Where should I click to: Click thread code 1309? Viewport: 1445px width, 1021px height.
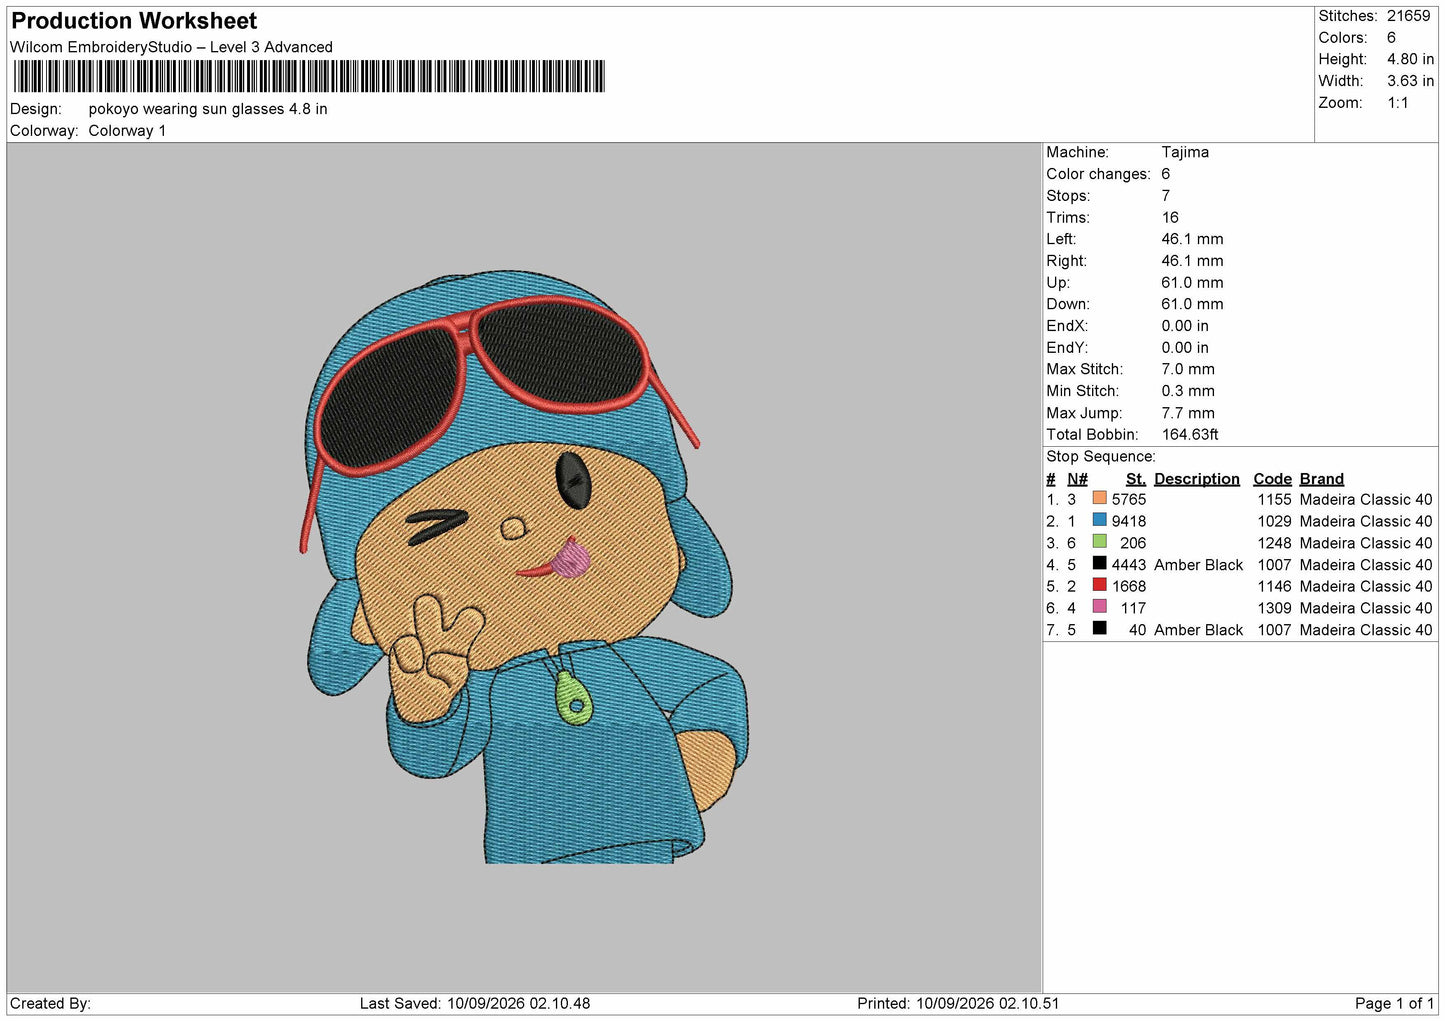coord(1275,609)
